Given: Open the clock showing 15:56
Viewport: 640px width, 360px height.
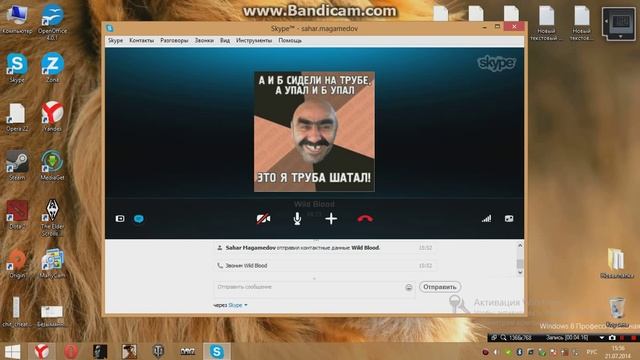Looking at the screenshot, I should tap(619, 352).
